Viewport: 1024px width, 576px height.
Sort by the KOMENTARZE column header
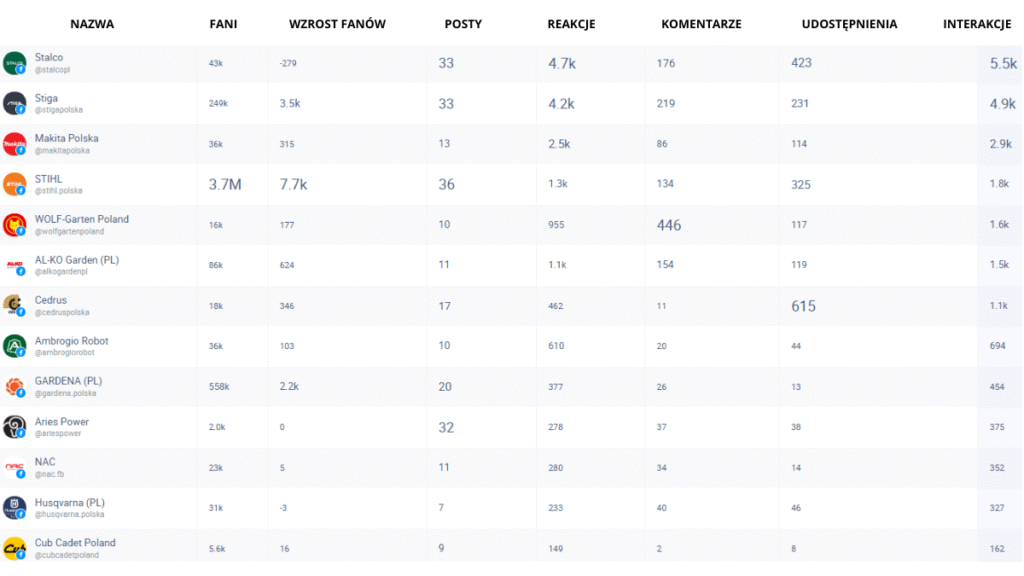[x=701, y=24]
